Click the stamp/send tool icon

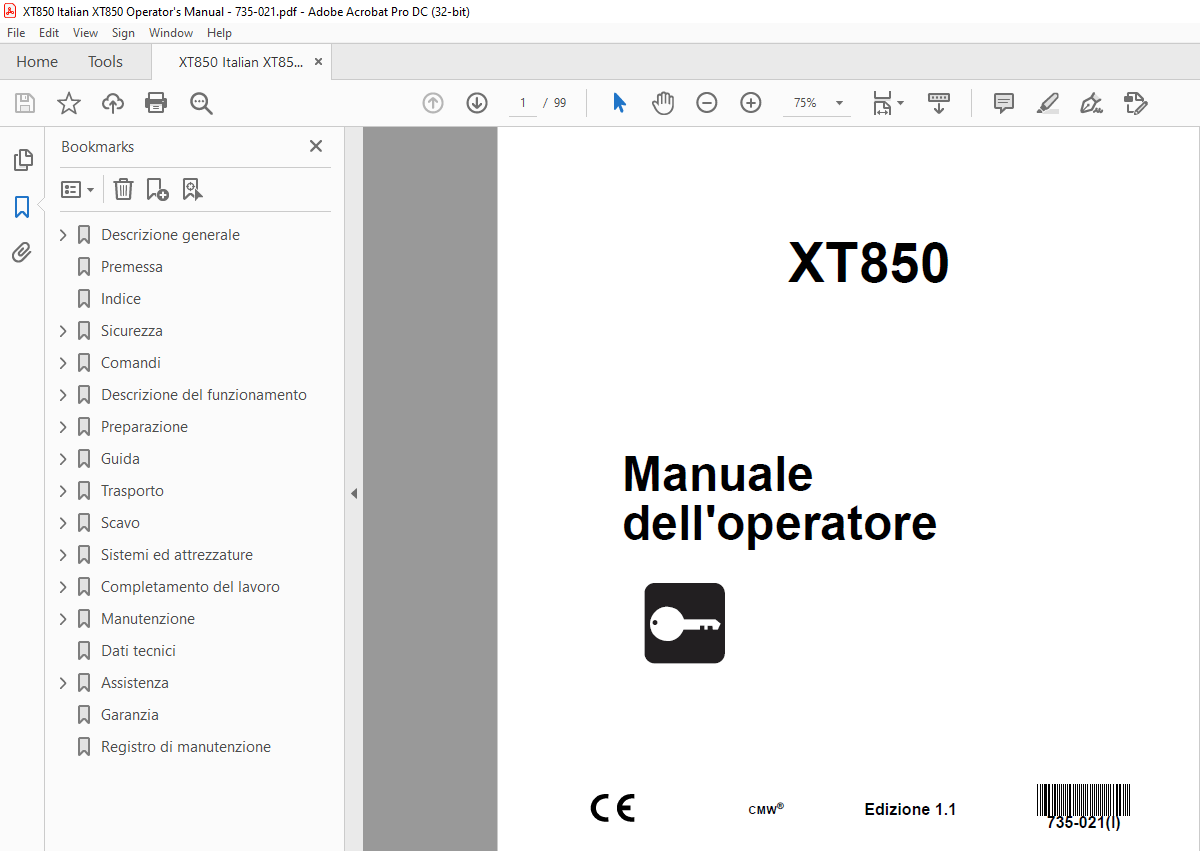click(x=1135, y=103)
